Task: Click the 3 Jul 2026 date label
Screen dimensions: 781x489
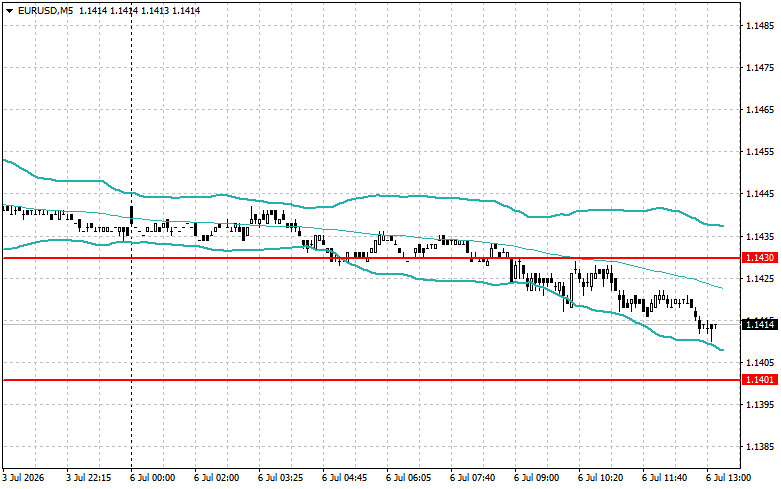Action: click(x=23, y=478)
